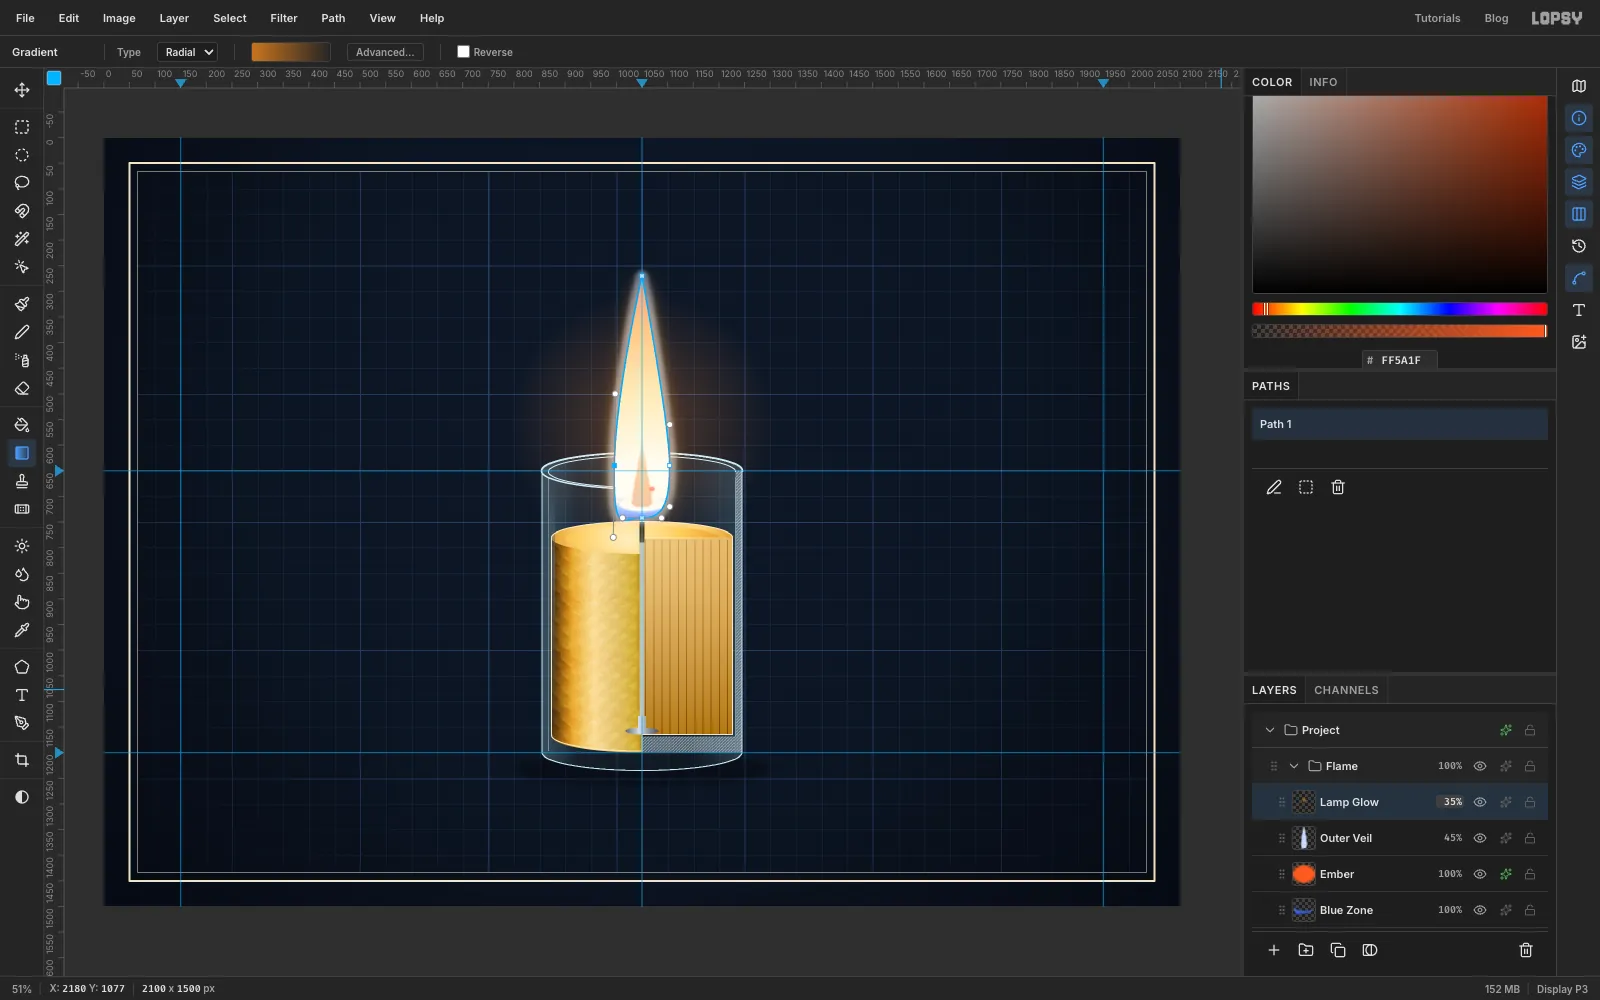
Task: Select the Text tool in left toolbar
Action: tap(22, 695)
